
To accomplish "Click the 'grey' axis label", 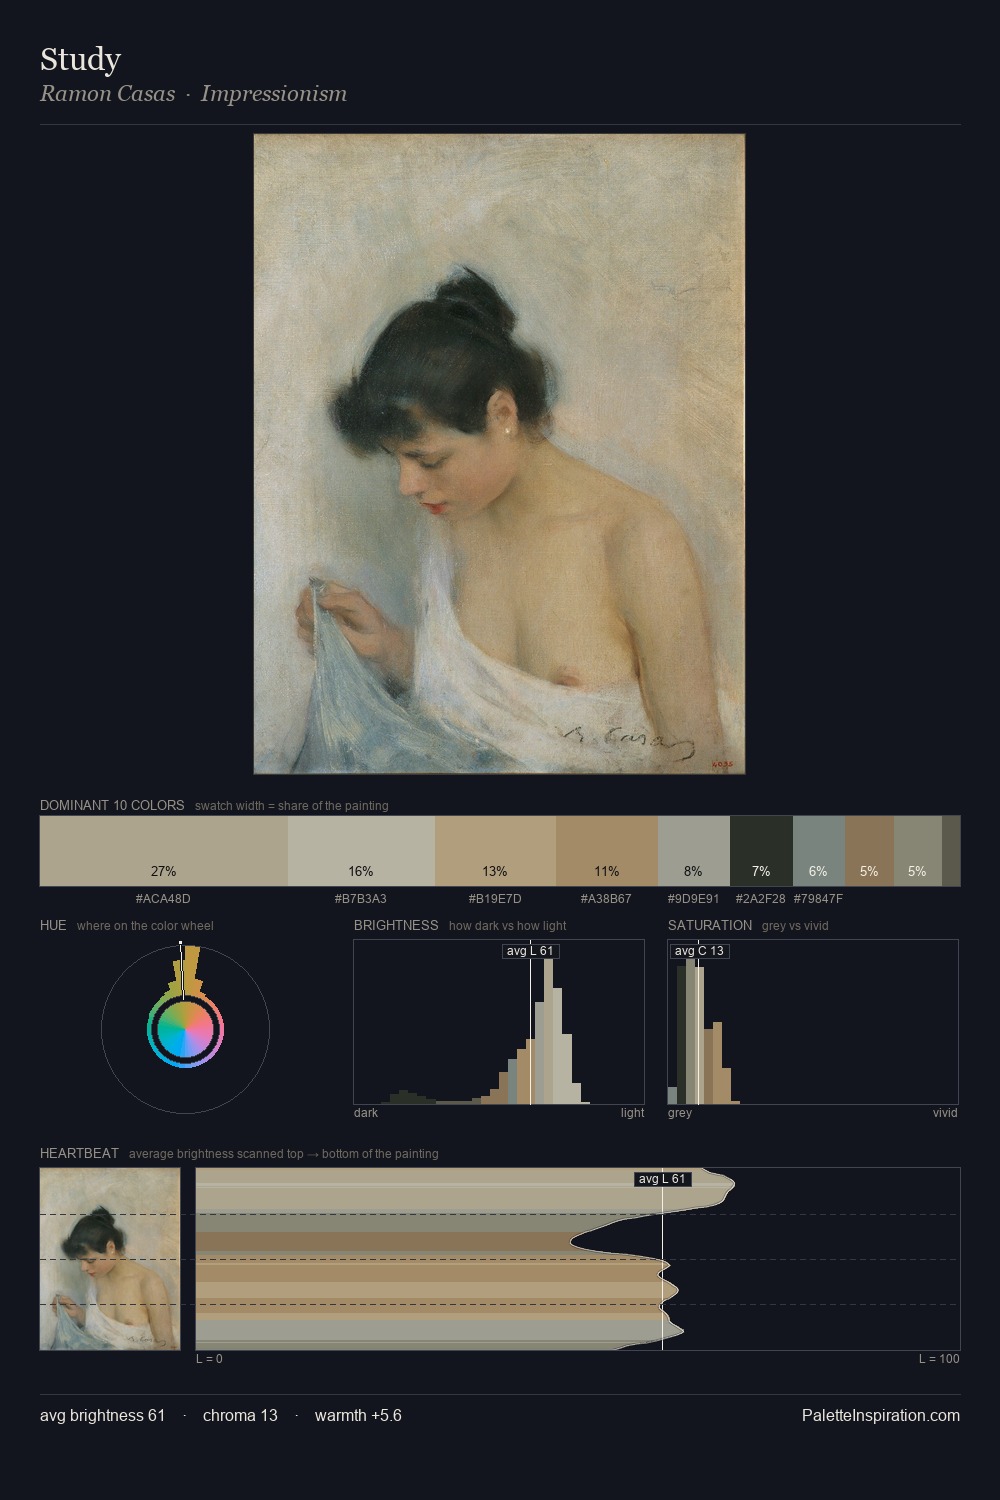I will (x=680, y=1113).
